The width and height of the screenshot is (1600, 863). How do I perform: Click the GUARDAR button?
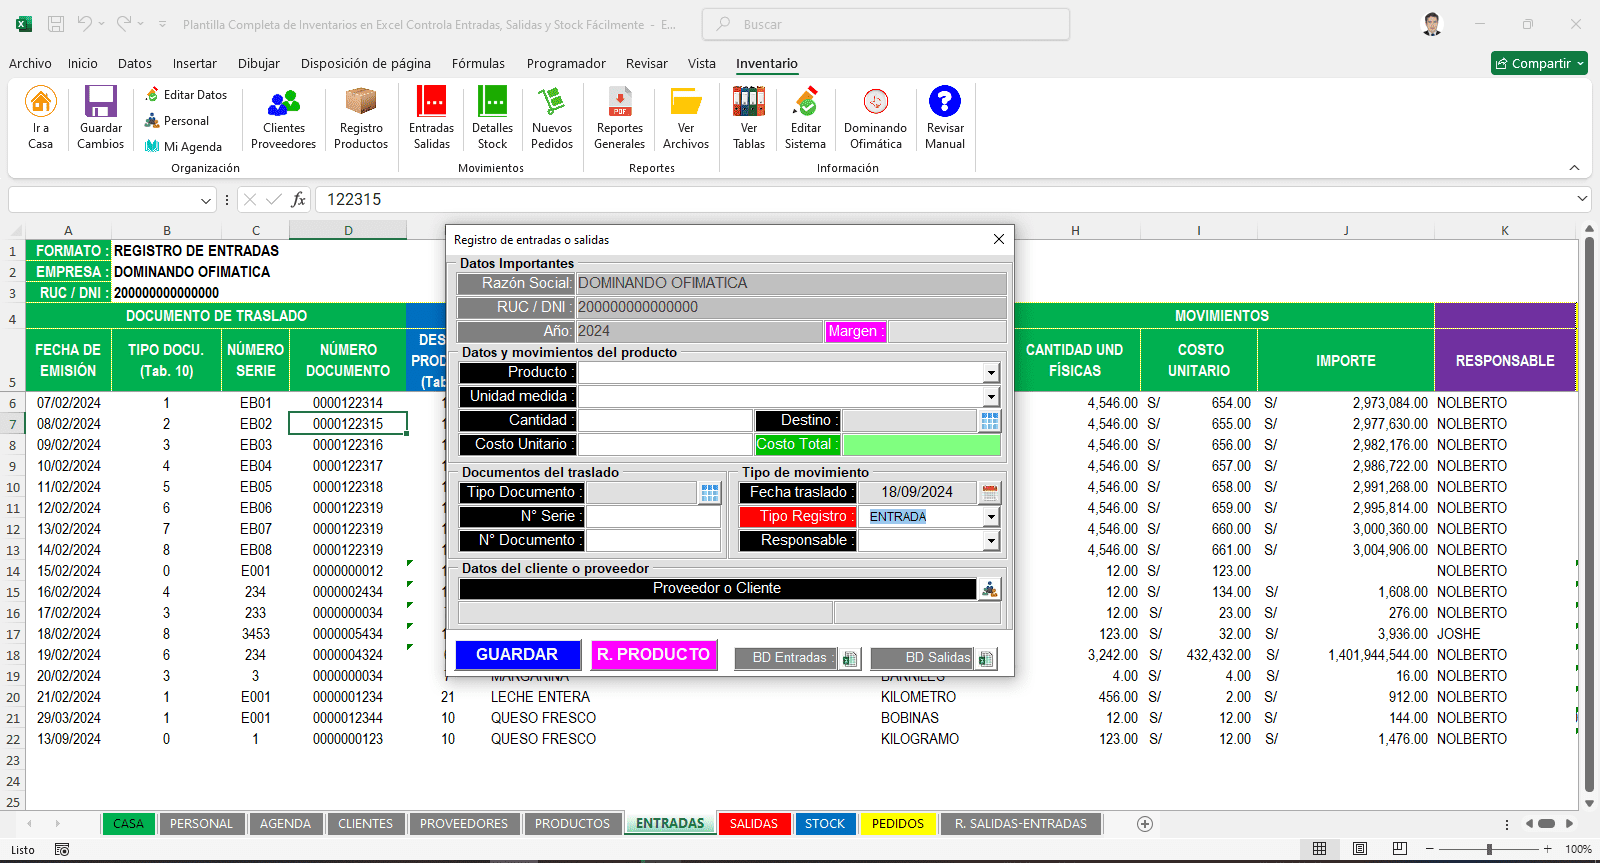coord(517,655)
